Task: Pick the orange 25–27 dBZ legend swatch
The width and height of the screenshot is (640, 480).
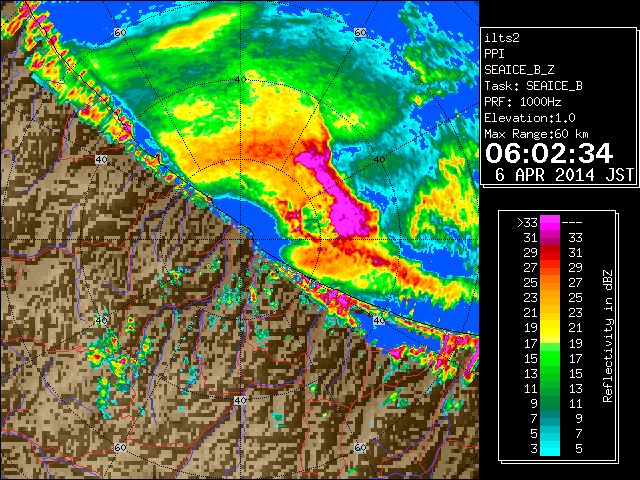Action: click(550, 283)
